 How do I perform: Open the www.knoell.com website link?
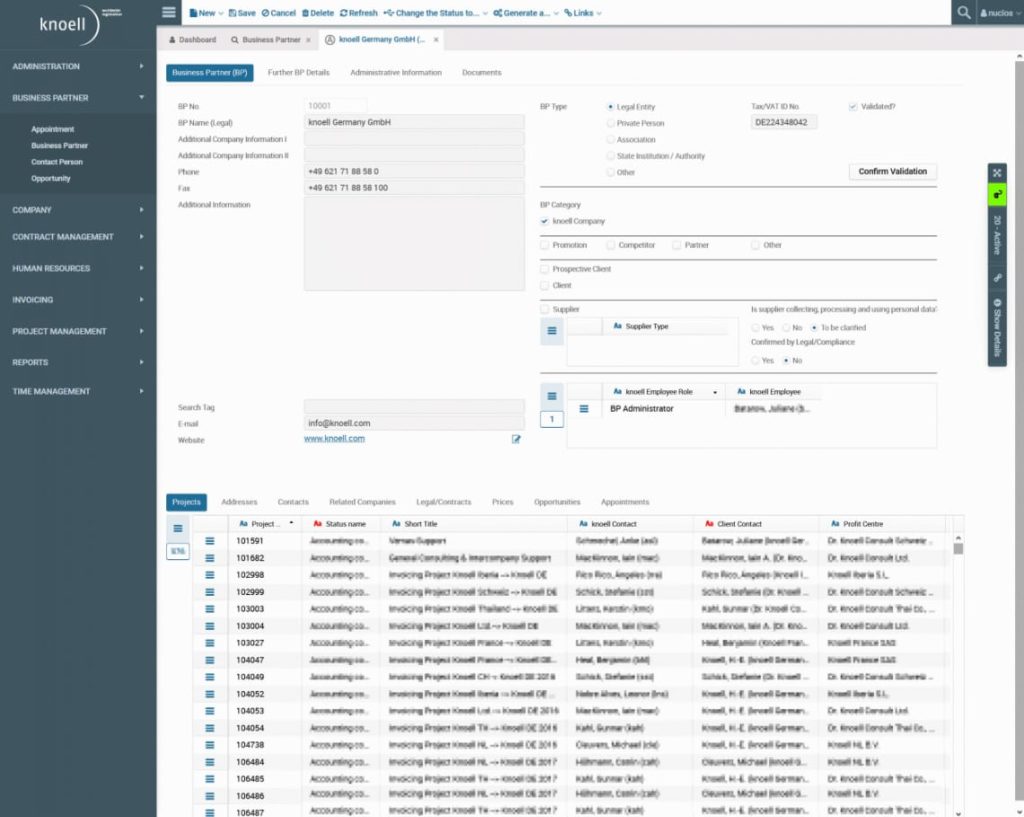click(x=334, y=438)
